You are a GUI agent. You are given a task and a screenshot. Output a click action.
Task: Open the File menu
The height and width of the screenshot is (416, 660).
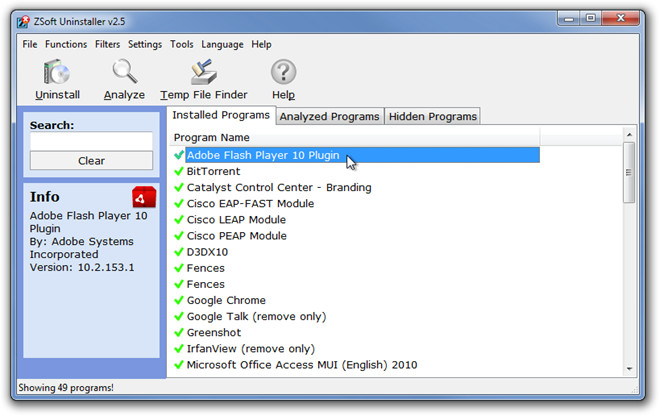(30, 44)
